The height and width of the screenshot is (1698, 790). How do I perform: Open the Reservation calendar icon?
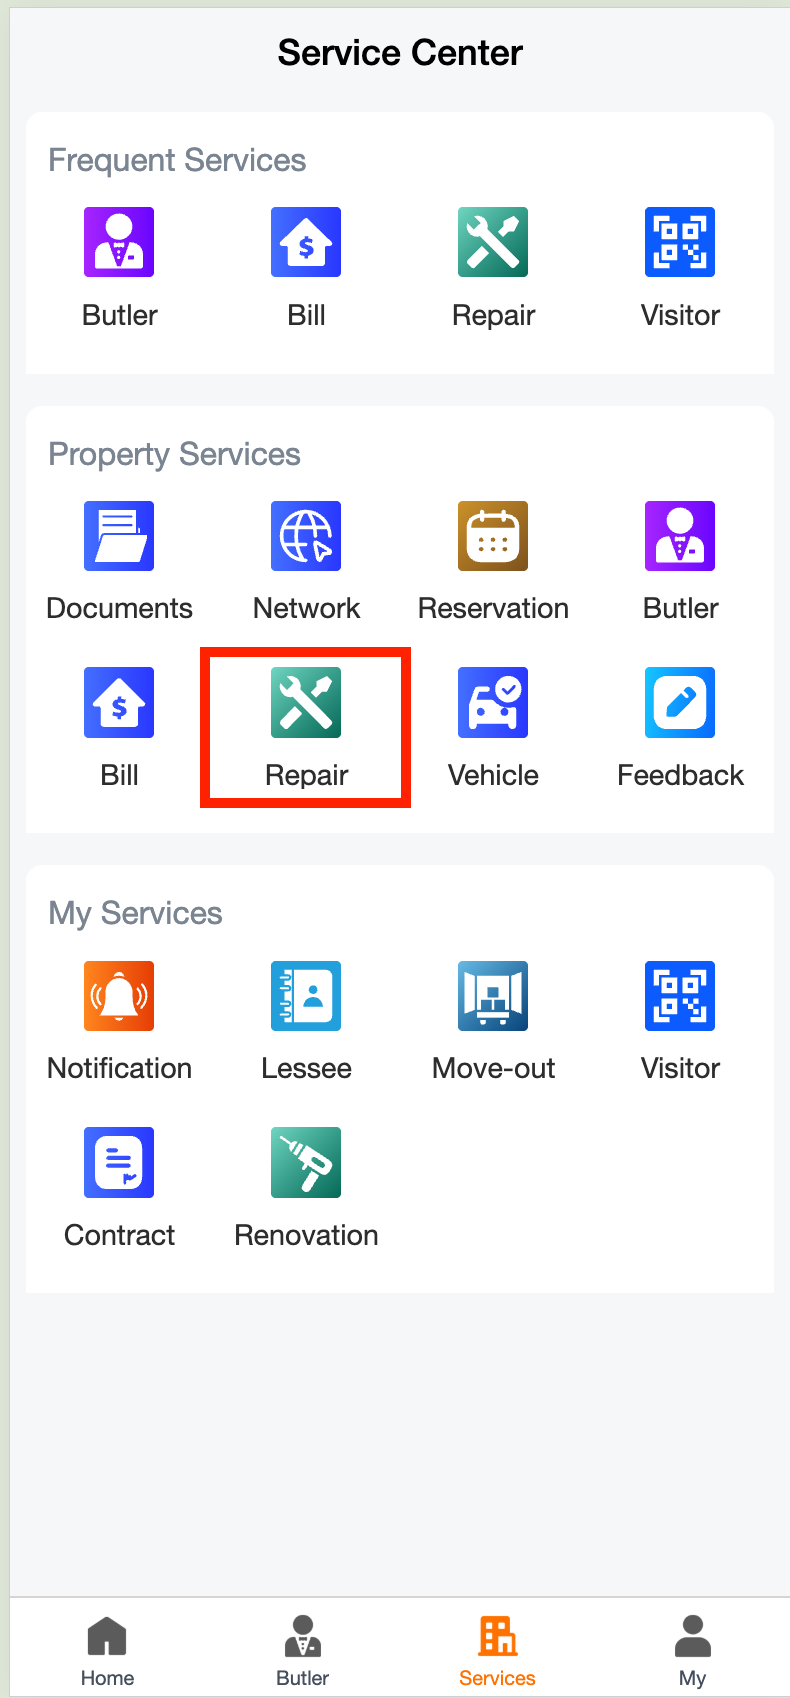coord(493,537)
